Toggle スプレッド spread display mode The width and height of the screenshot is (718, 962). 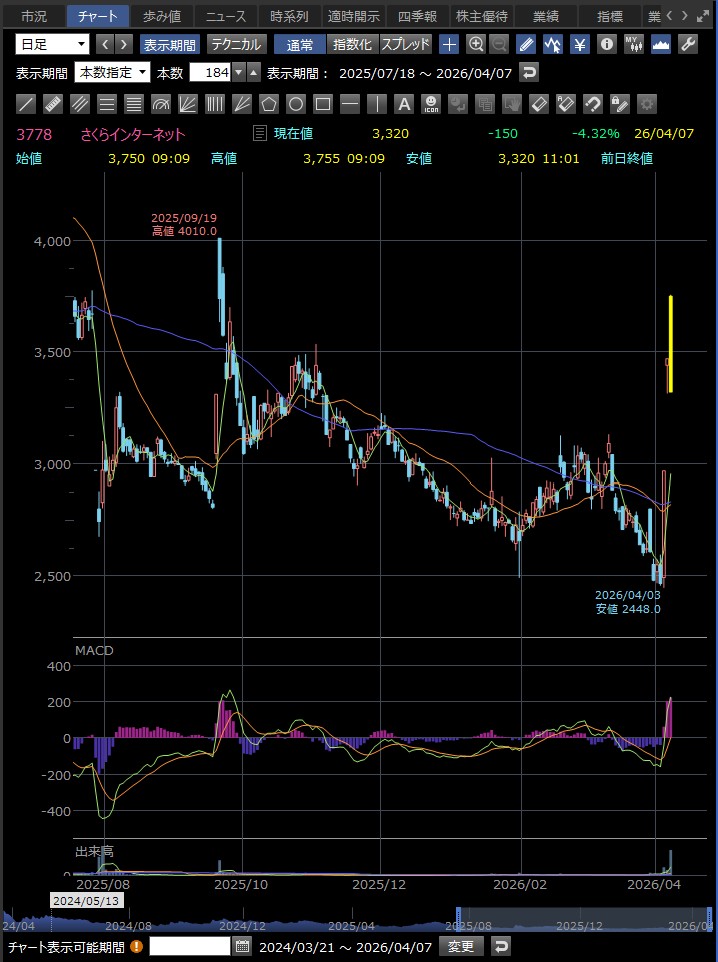[405, 44]
